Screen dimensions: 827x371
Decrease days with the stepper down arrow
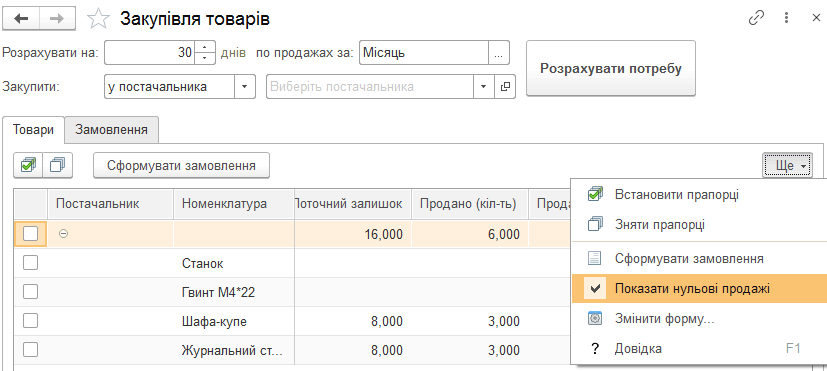(205, 59)
